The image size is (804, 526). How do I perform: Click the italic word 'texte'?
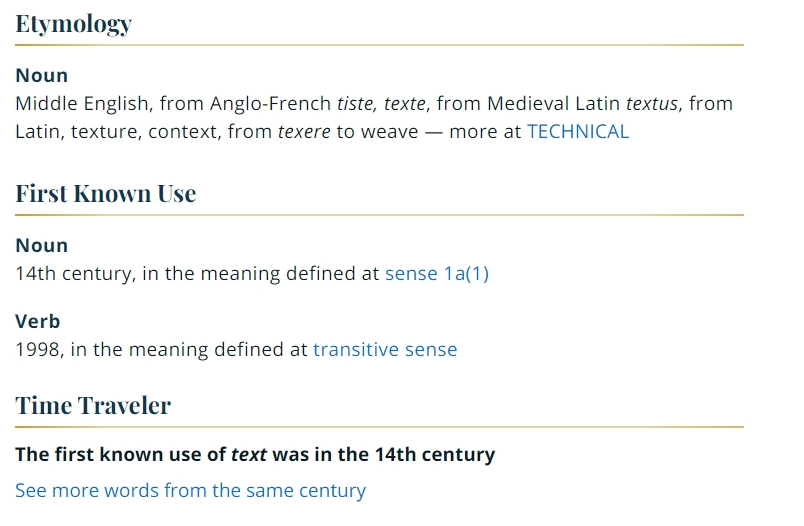(405, 104)
